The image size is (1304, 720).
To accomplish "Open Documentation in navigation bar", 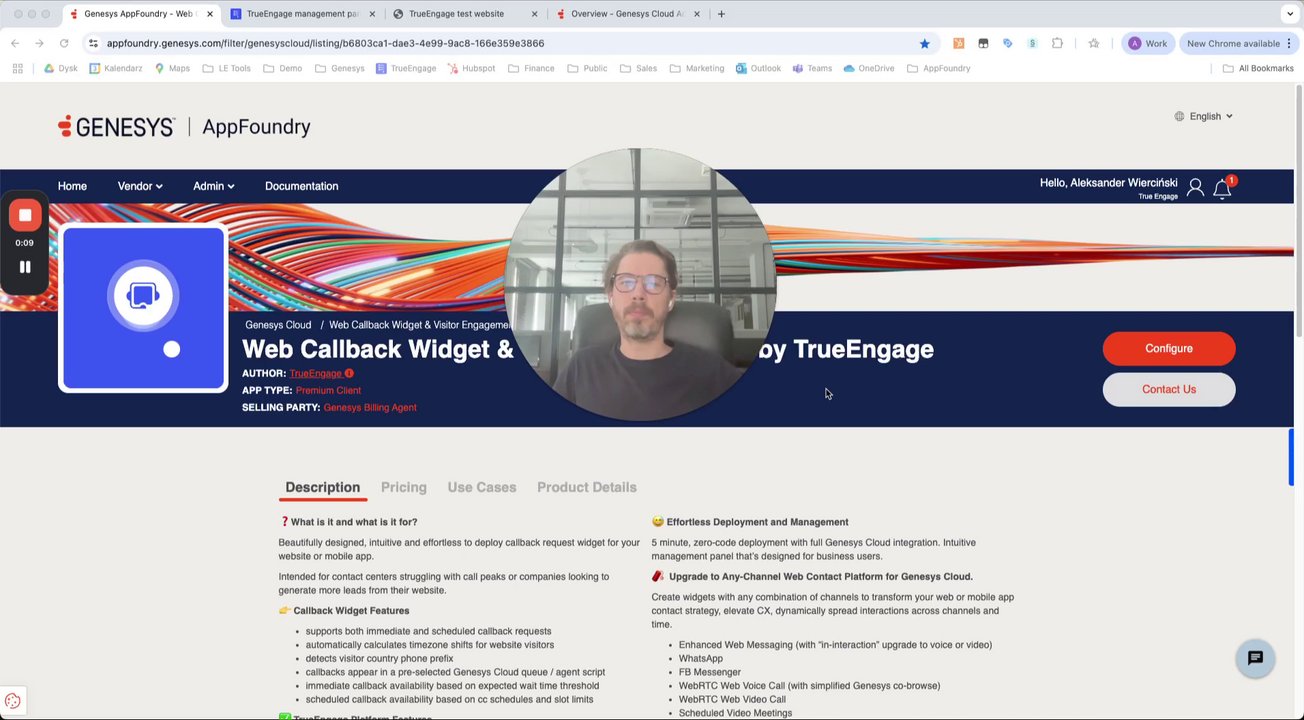I will click(x=301, y=186).
